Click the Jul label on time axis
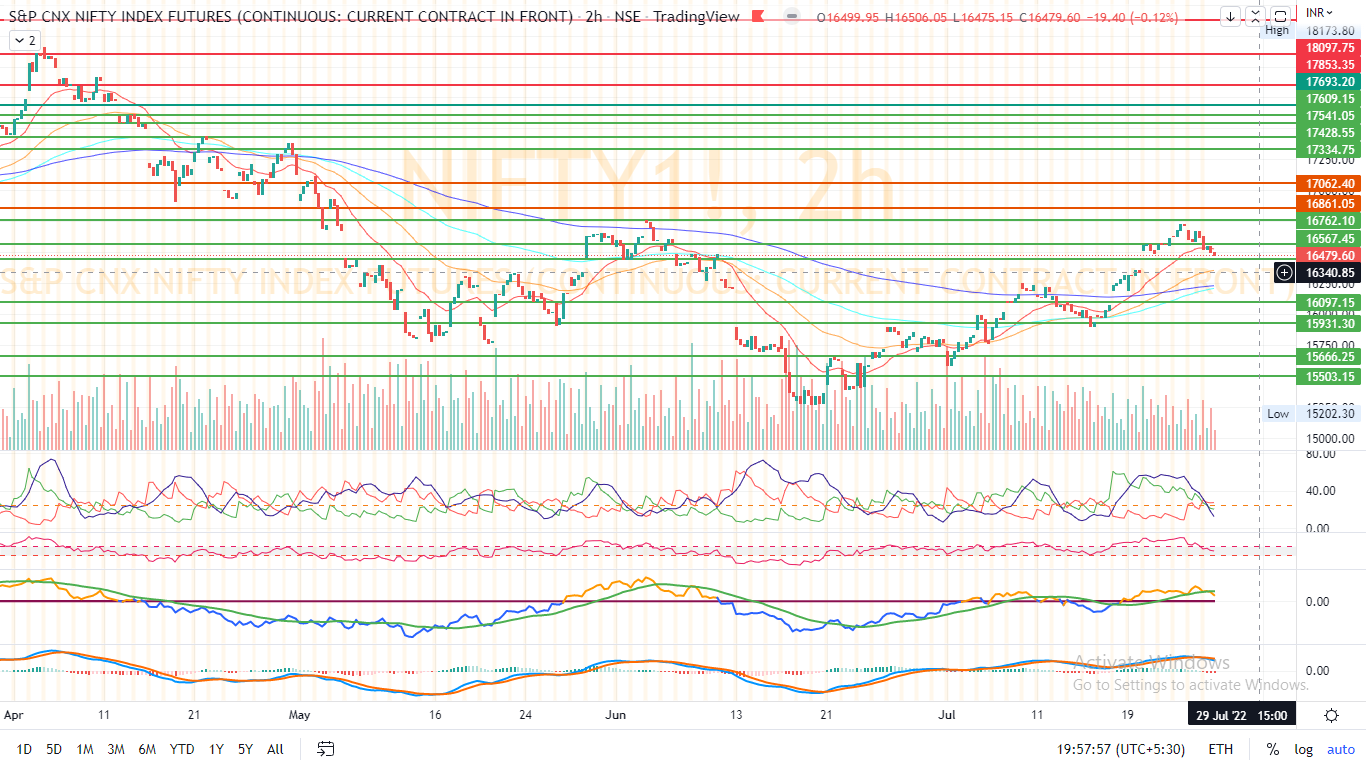The image size is (1366, 768). [948, 716]
